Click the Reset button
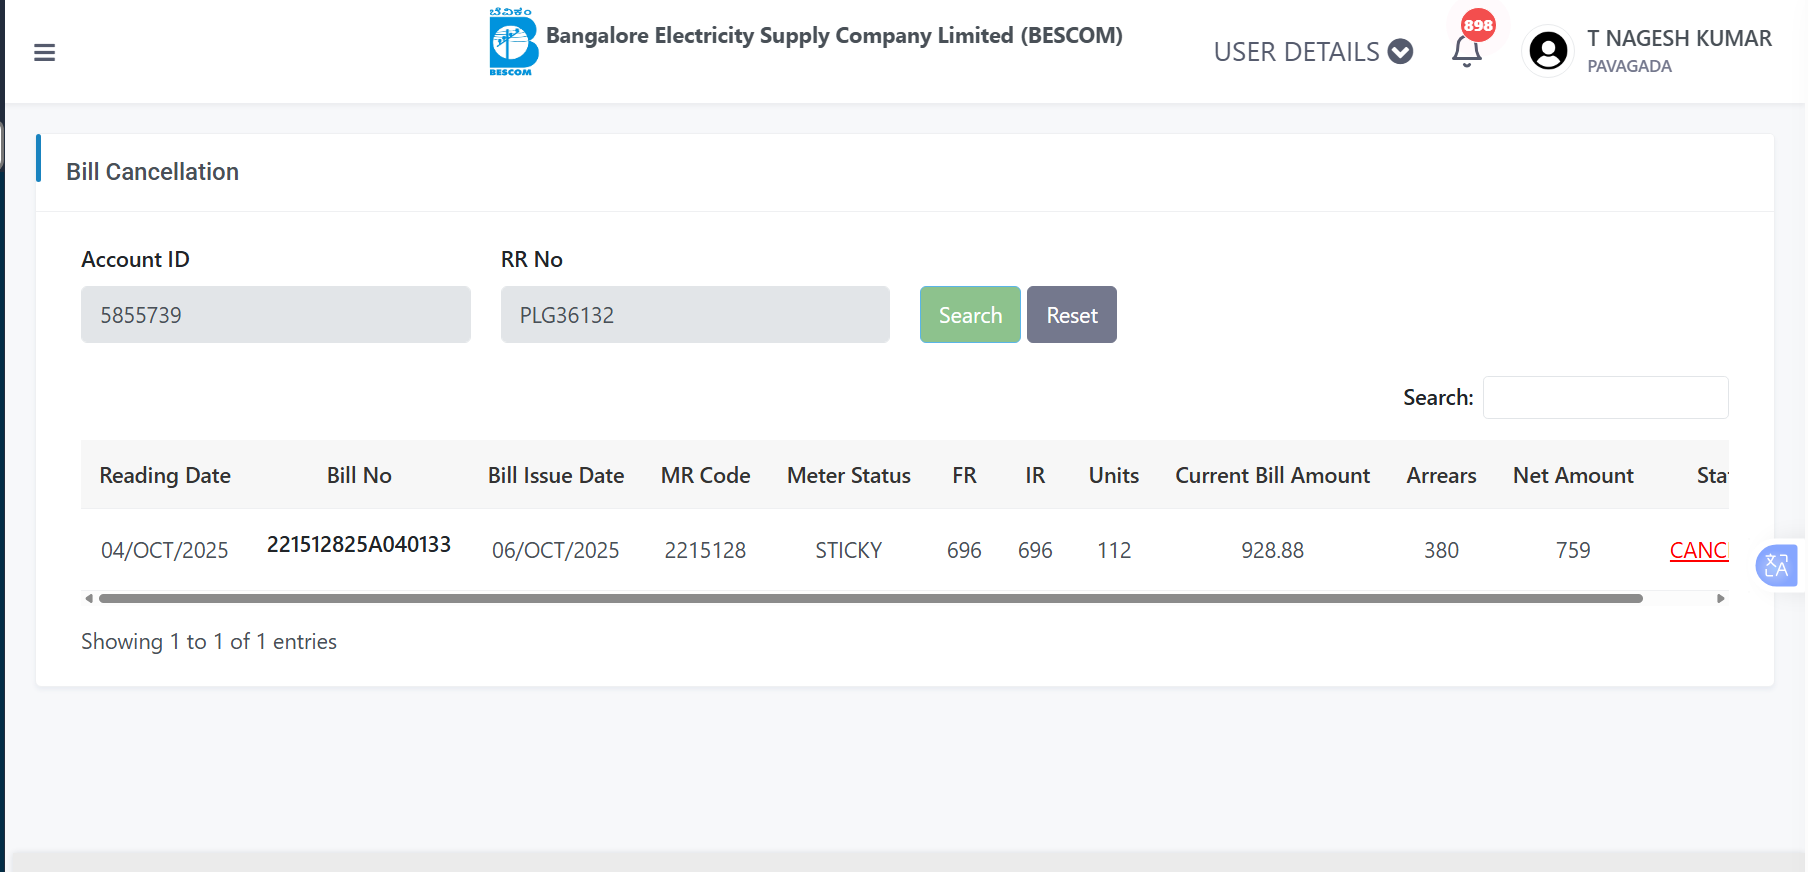 click(x=1071, y=315)
